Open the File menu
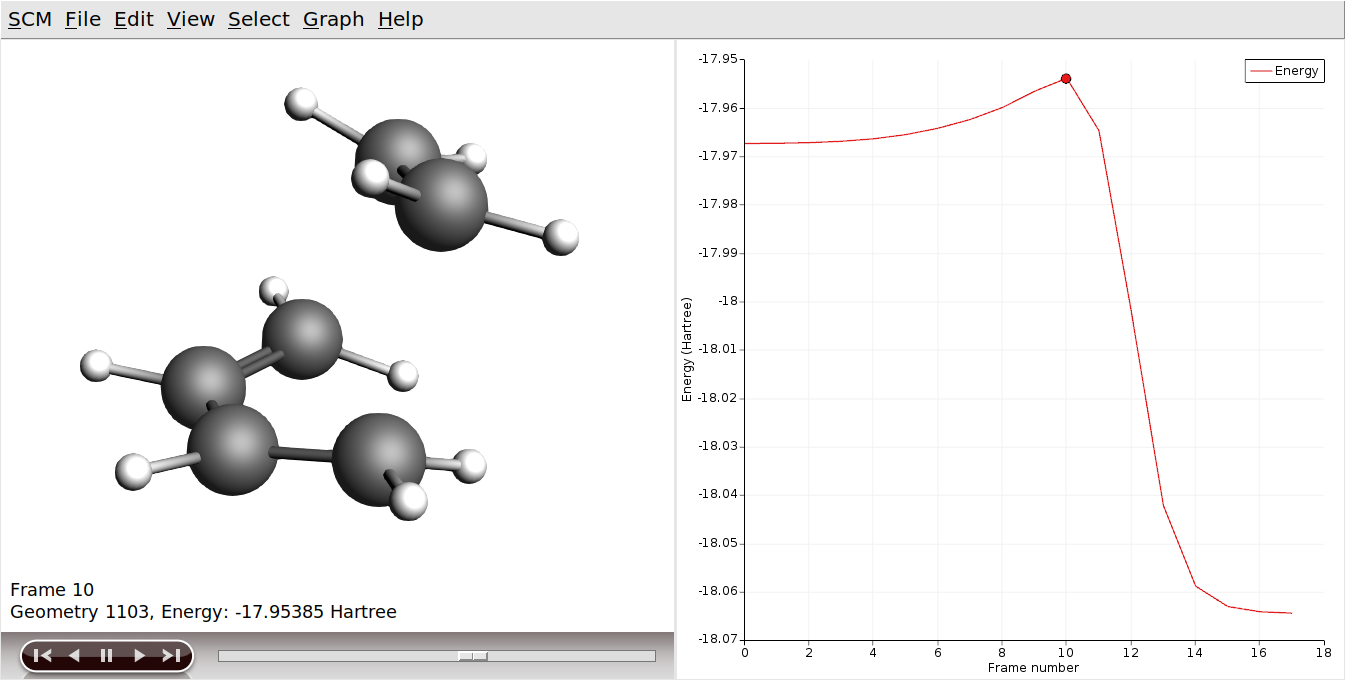The width and height of the screenshot is (1345, 680). pyautogui.click(x=83, y=19)
